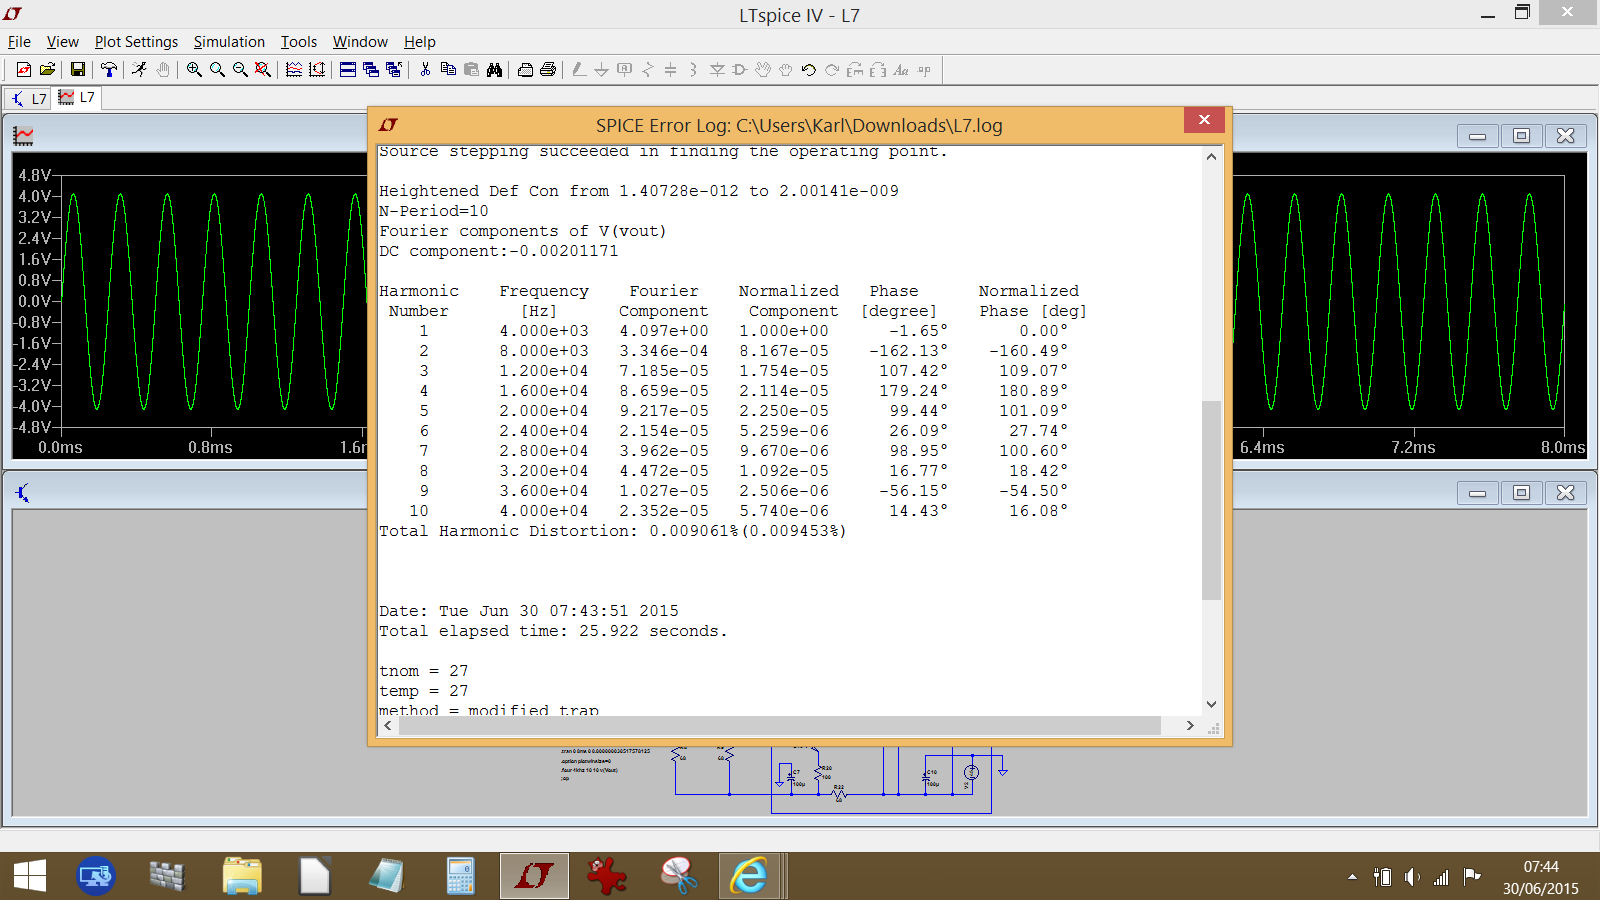
Task: Select the Text 'Aa' tool icon
Action: coord(901,70)
